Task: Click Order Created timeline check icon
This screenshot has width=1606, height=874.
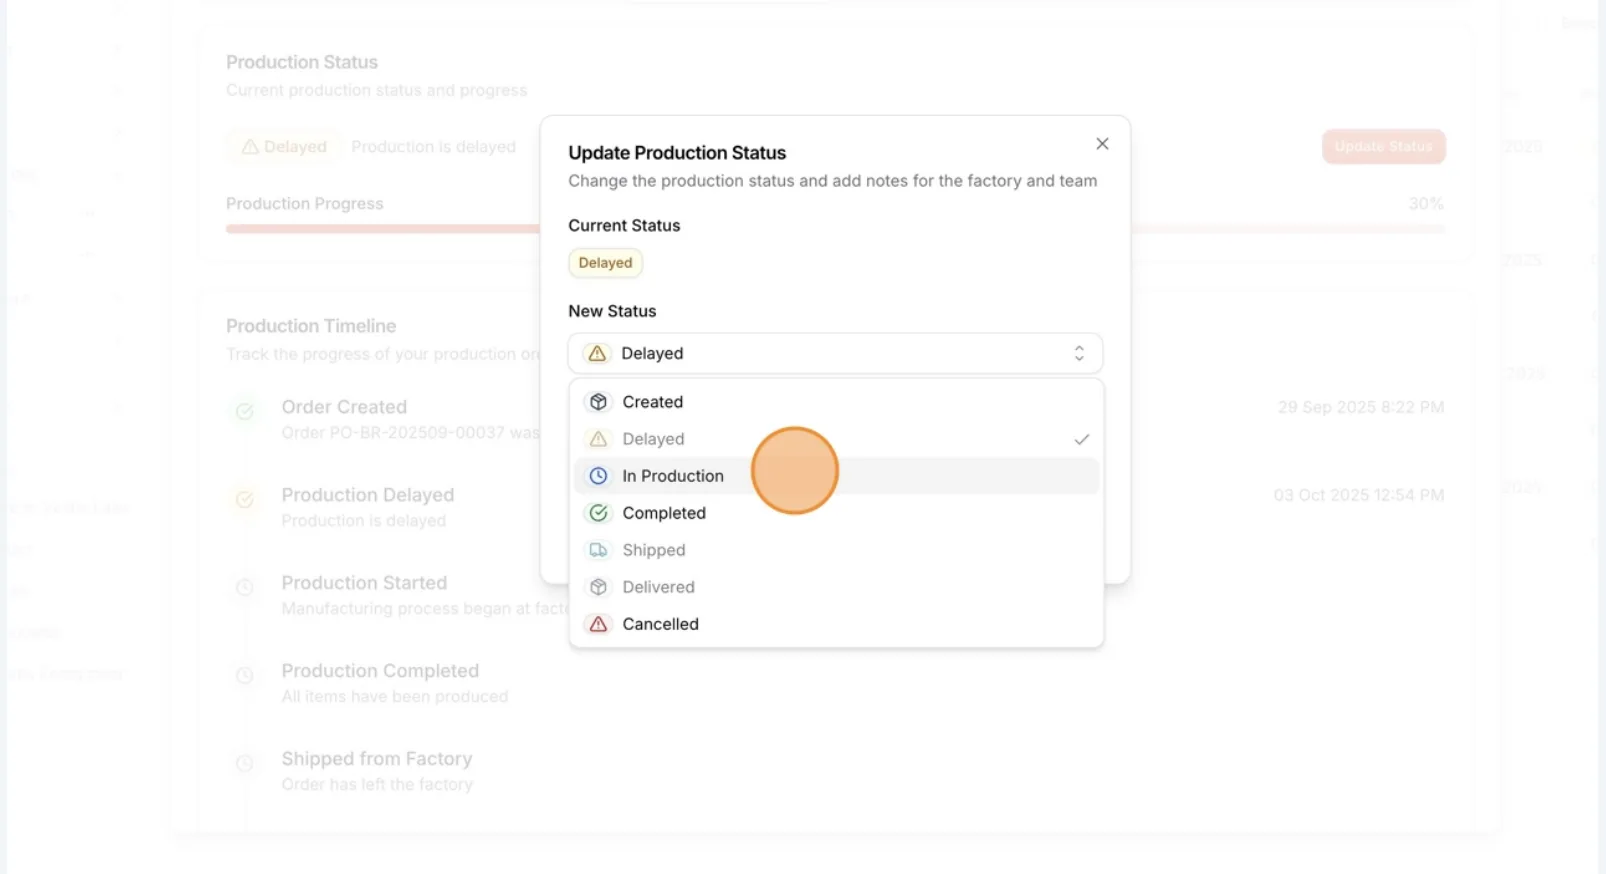Action: tap(244, 411)
